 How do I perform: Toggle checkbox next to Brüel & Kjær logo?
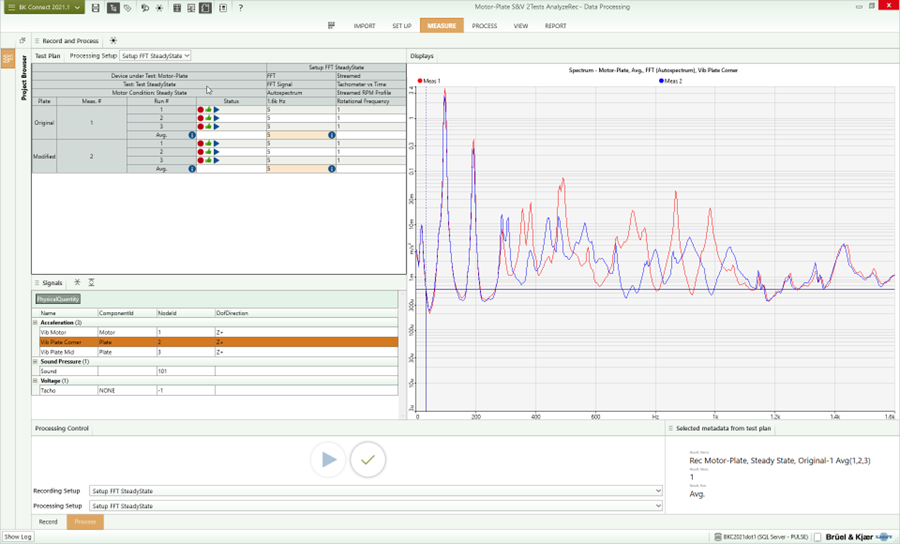tap(818, 537)
